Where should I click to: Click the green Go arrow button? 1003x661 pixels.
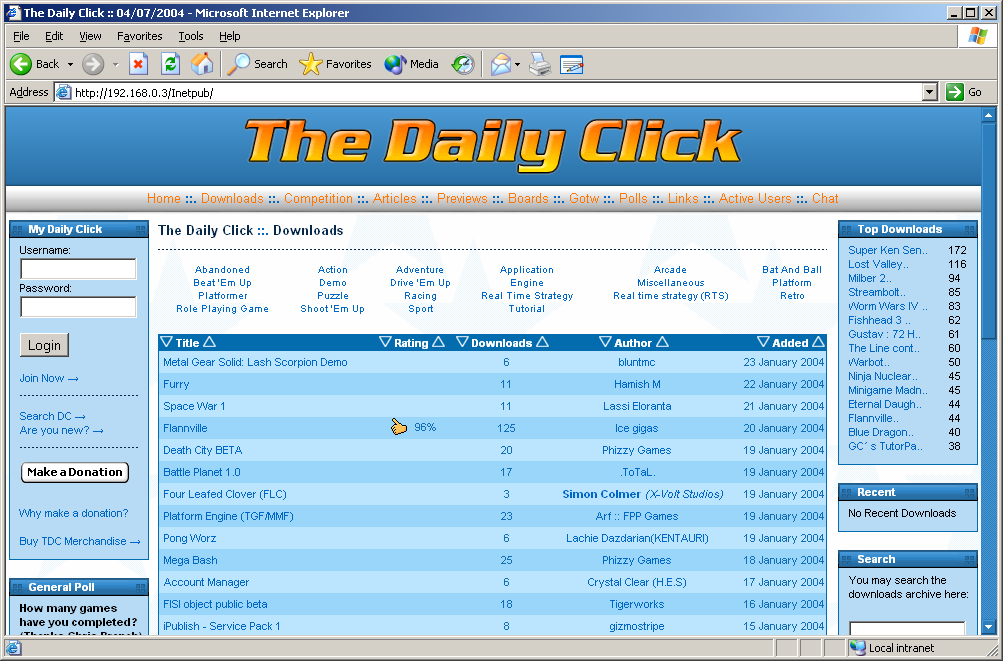point(955,92)
